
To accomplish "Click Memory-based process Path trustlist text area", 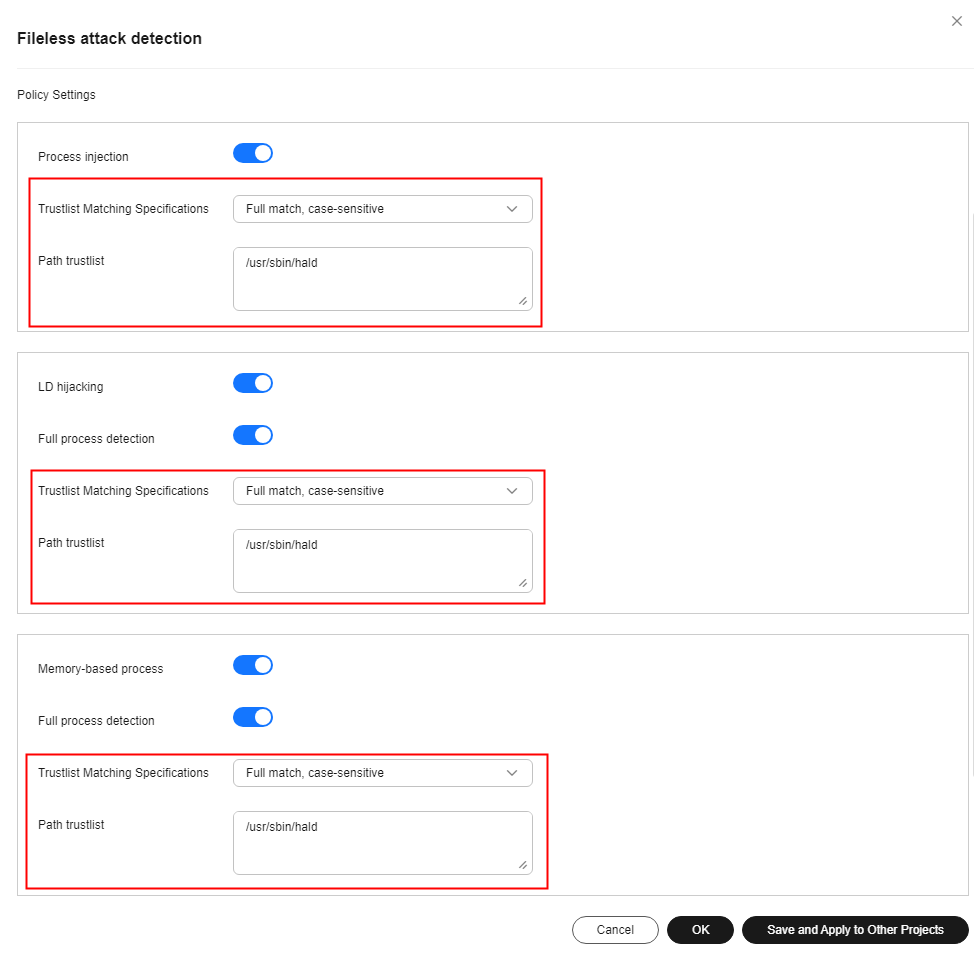I will [383, 843].
